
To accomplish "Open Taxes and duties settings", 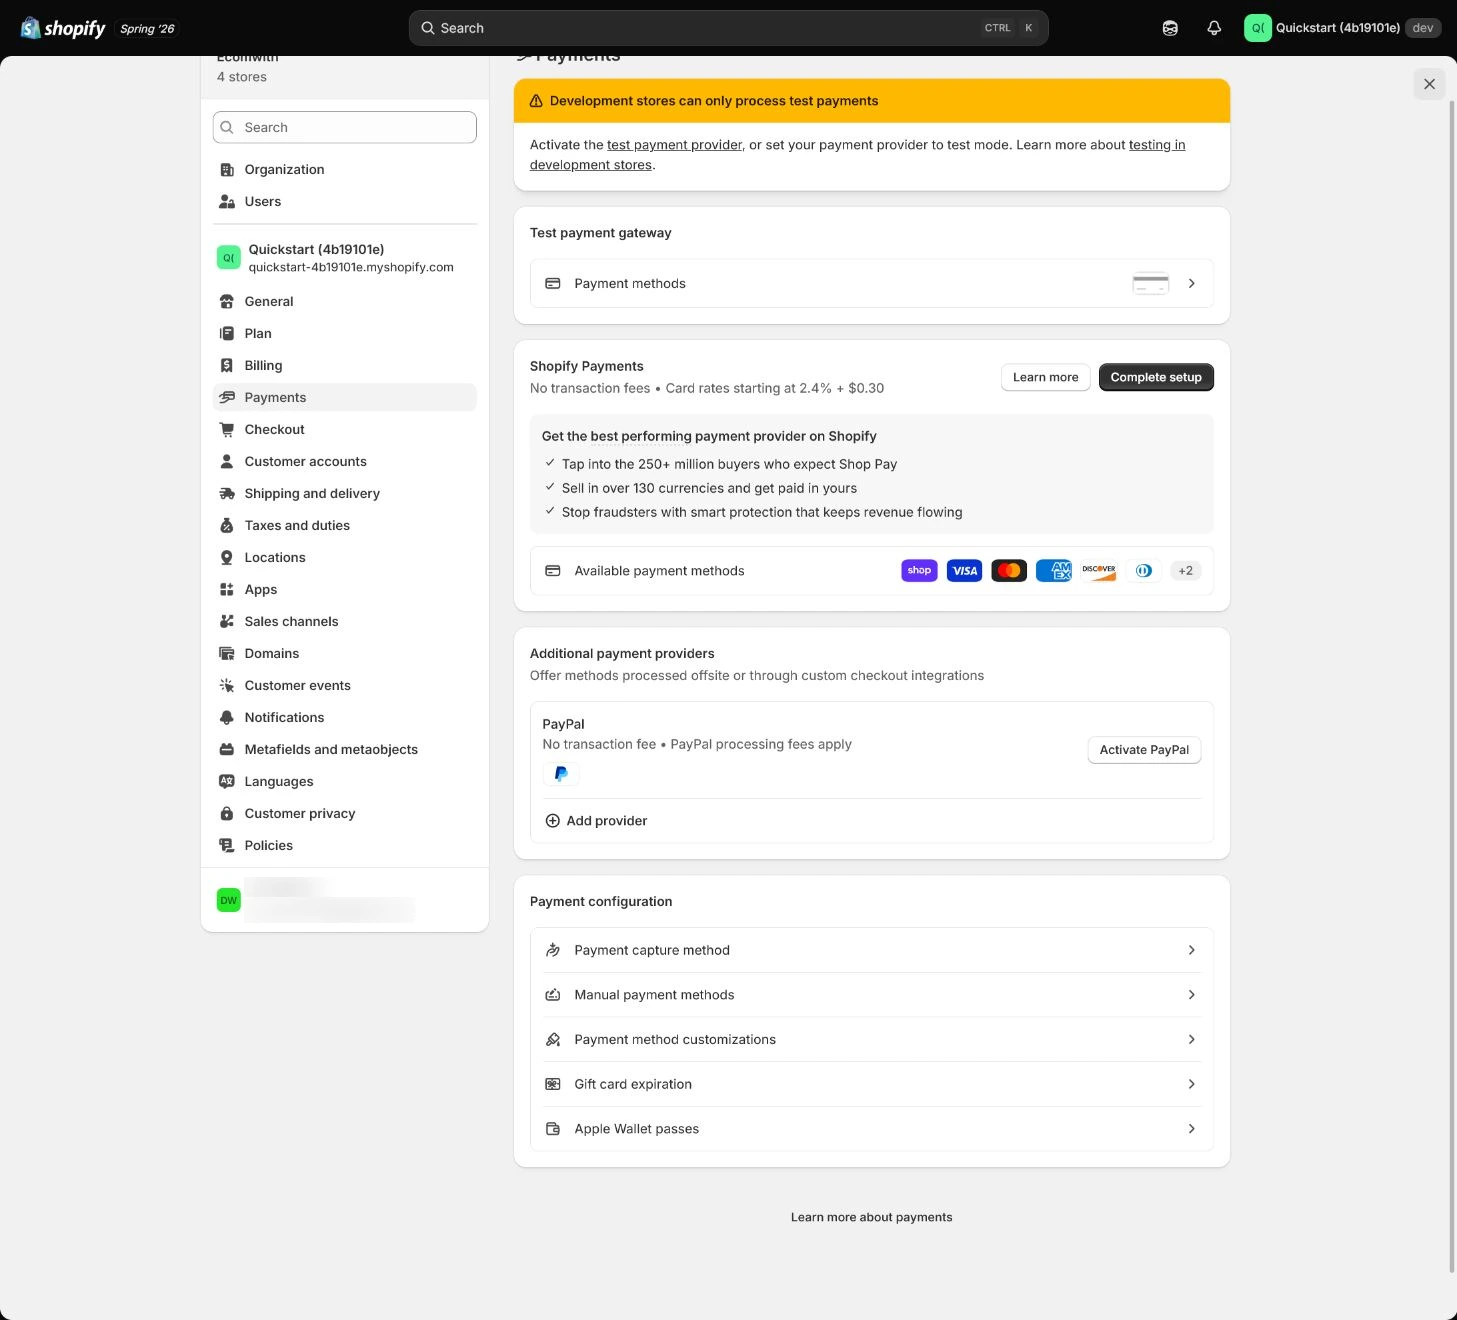I will 344,526.
